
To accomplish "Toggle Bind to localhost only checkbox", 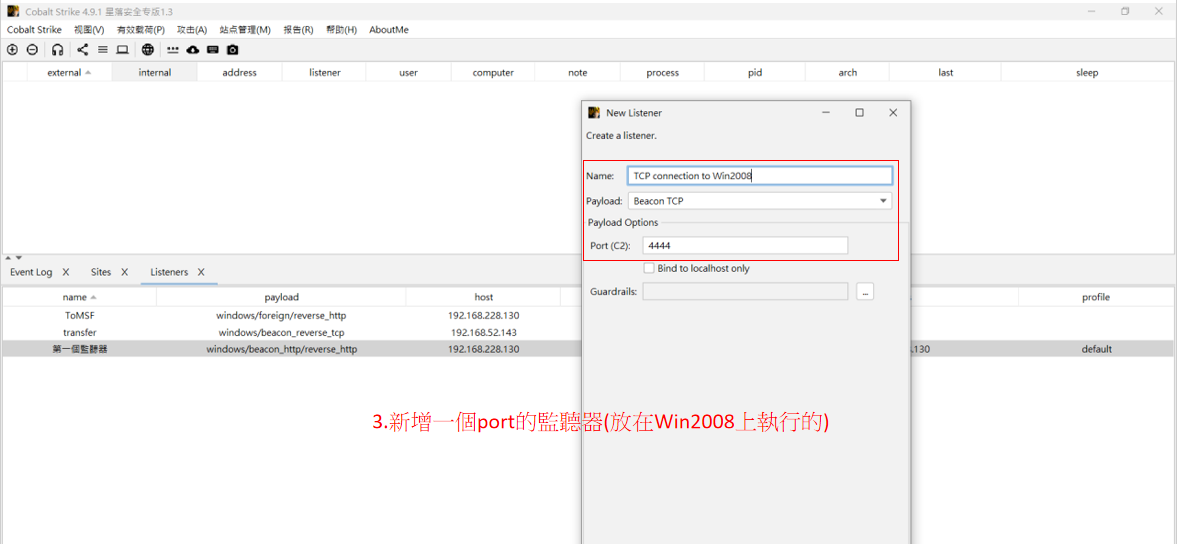I will (649, 269).
